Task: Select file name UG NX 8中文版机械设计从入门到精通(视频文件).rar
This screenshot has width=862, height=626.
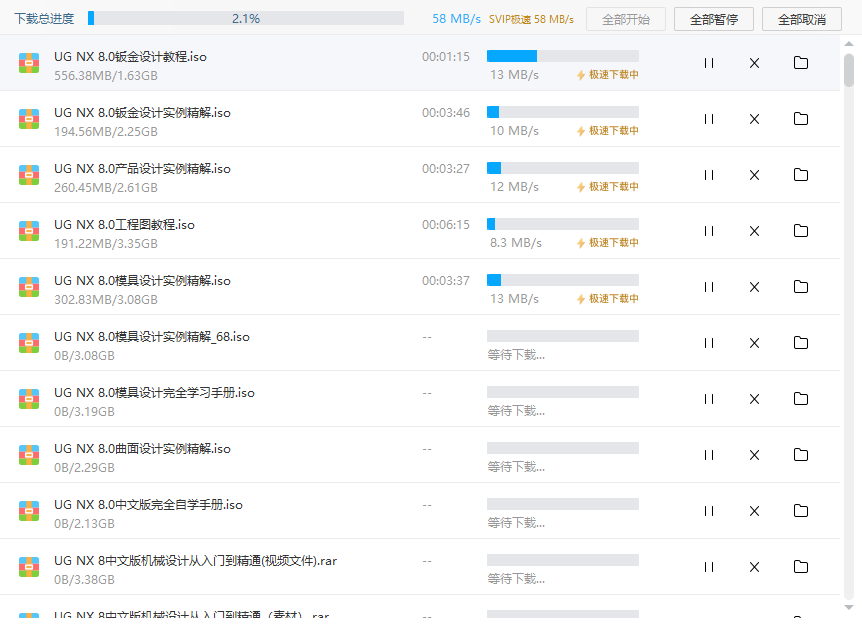Action: (195, 561)
